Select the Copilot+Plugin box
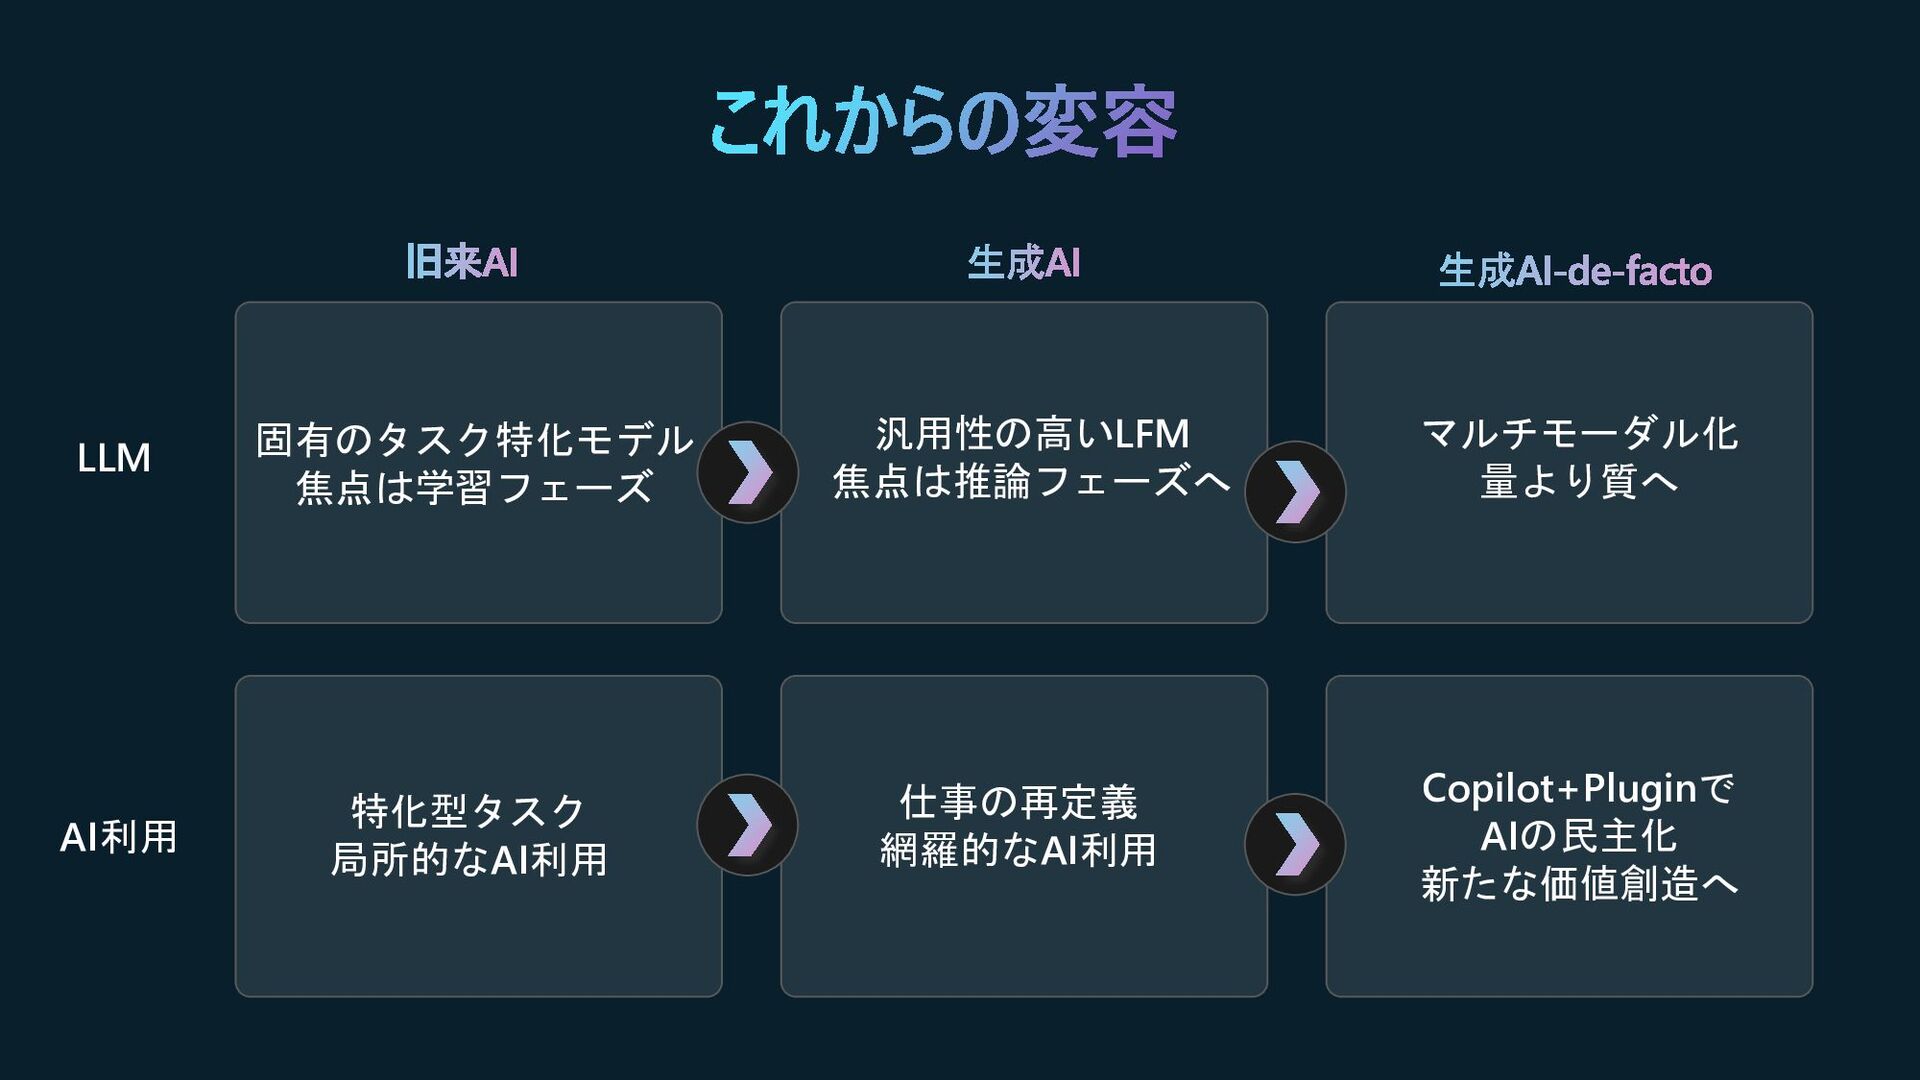 tap(1569, 836)
